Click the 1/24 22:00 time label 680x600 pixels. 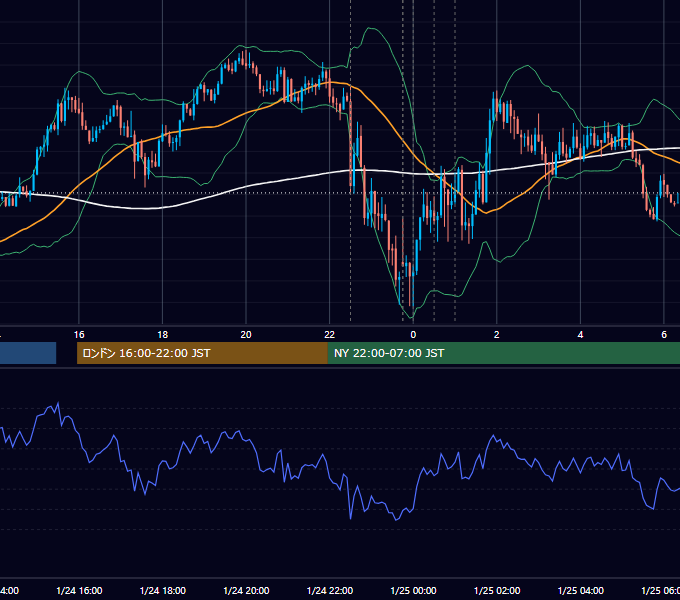click(330, 590)
